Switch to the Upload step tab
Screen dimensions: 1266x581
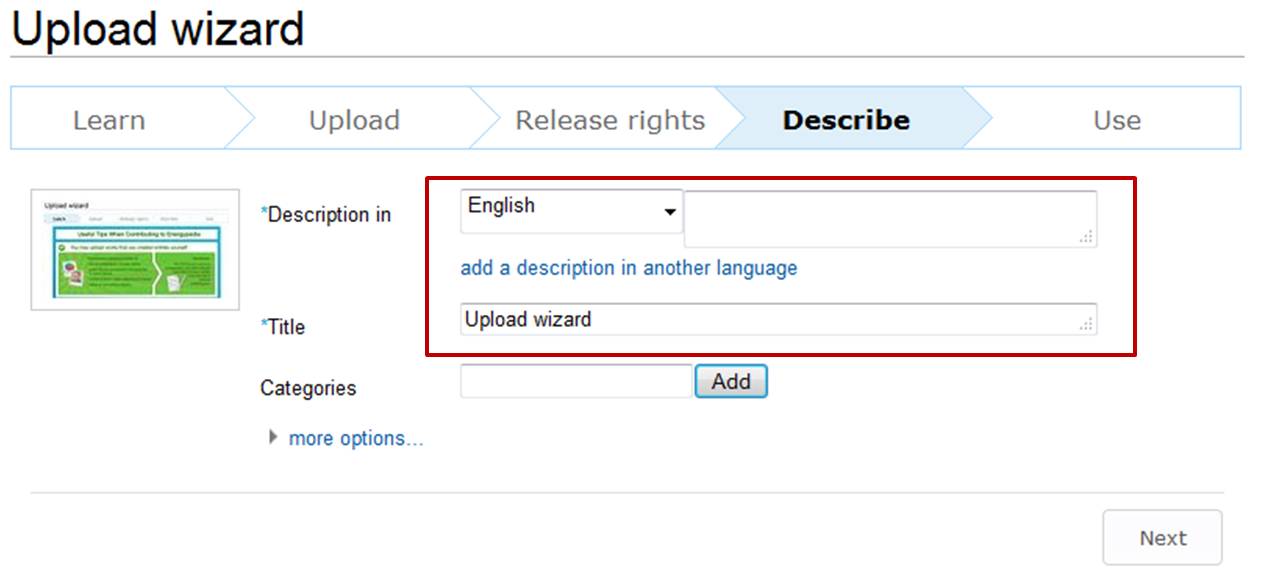coord(354,120)
